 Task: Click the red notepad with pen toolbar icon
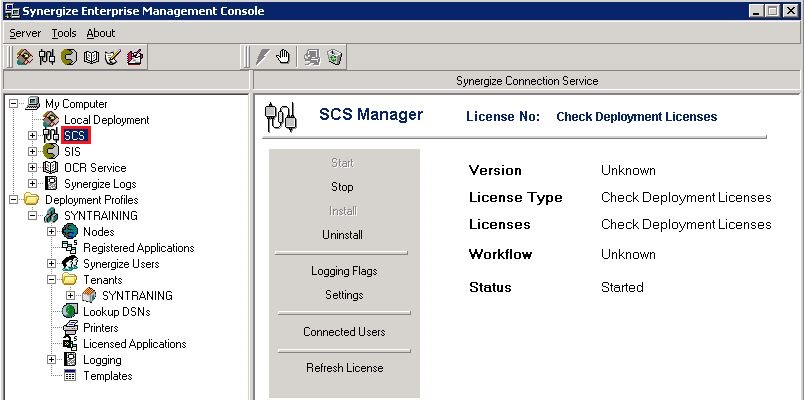point(135,57)
